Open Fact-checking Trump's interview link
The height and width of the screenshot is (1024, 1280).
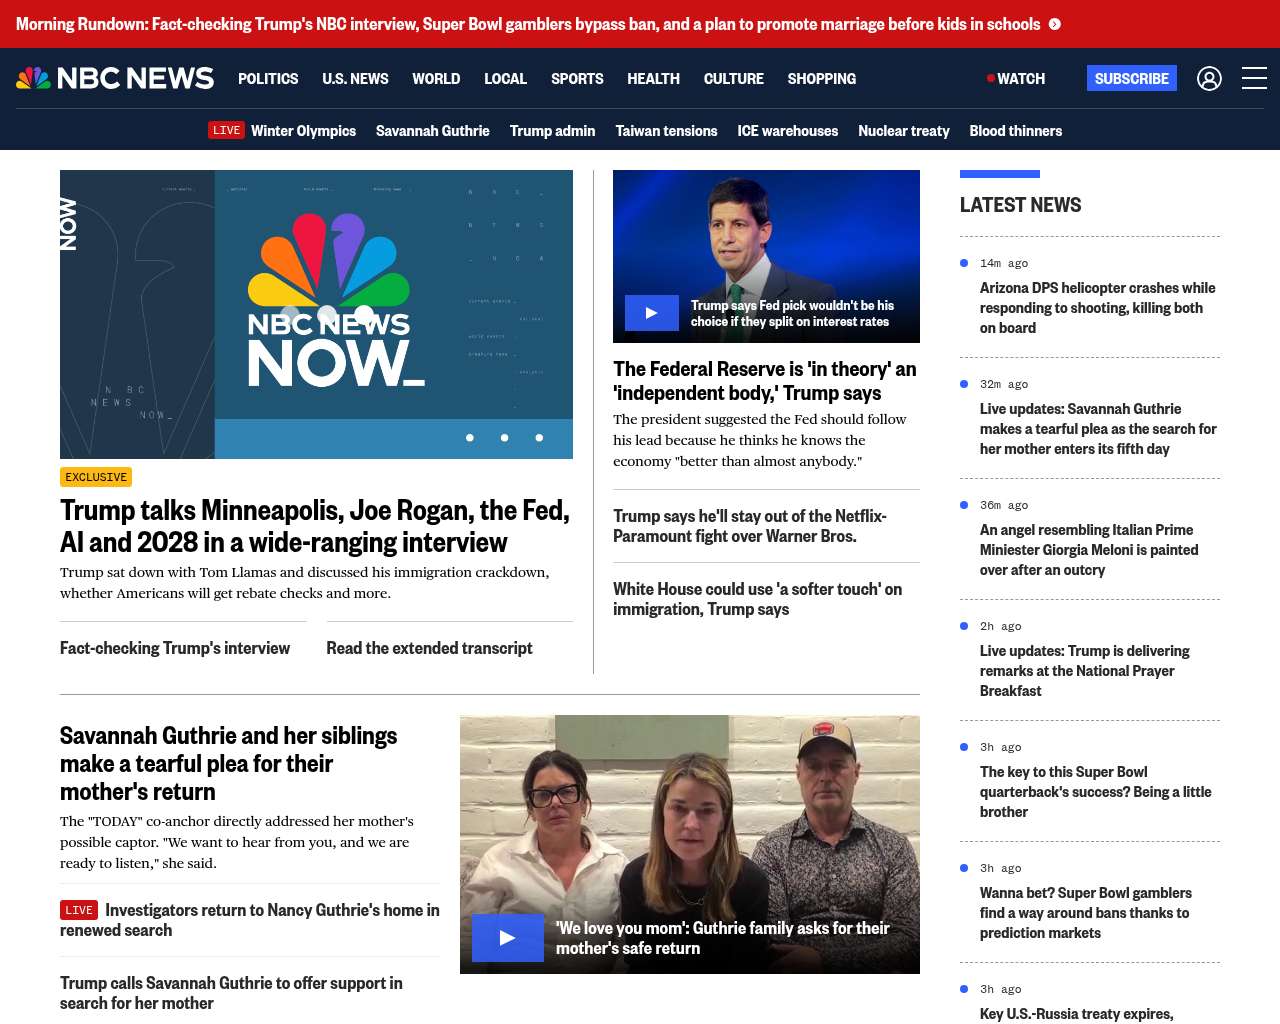pyautogui.click(x=175, y=648)
